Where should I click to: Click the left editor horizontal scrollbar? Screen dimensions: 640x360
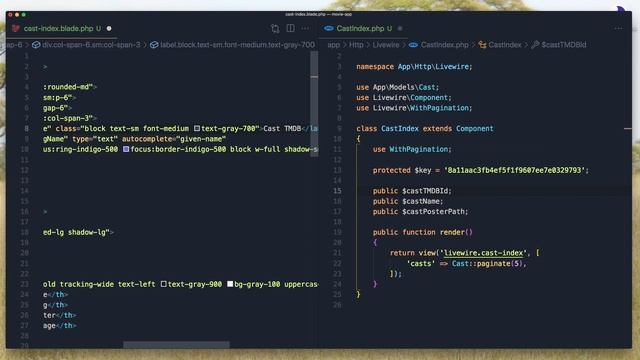point(176,345)
